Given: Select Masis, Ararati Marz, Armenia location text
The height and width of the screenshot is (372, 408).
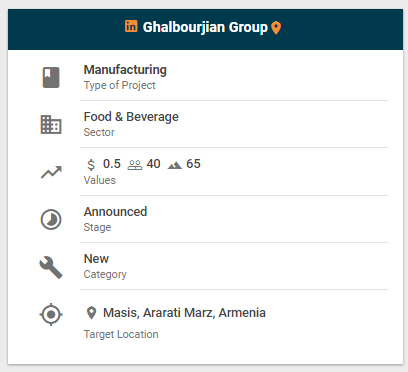Looking at the screenshot, I should 184,313.
